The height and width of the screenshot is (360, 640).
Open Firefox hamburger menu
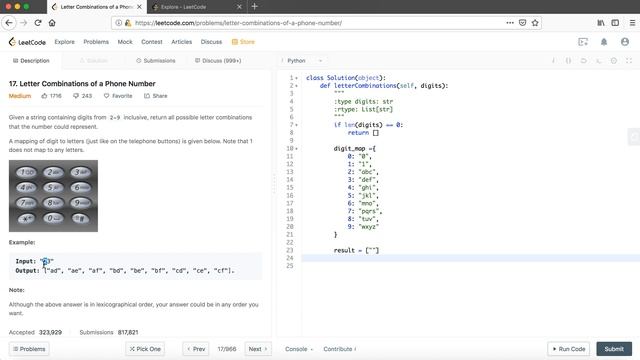pyautogui.click(x=632, y=23)
